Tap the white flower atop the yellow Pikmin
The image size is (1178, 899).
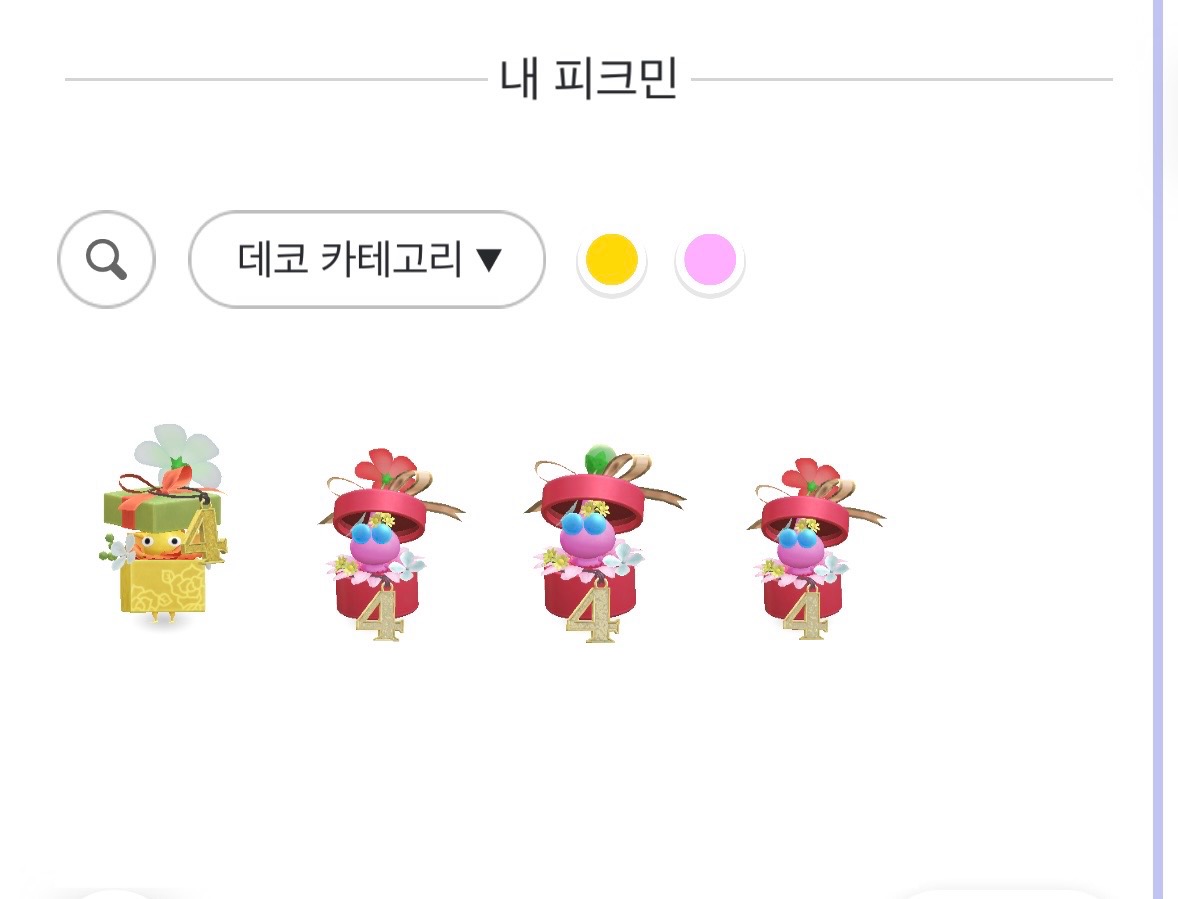click(177, 451)
